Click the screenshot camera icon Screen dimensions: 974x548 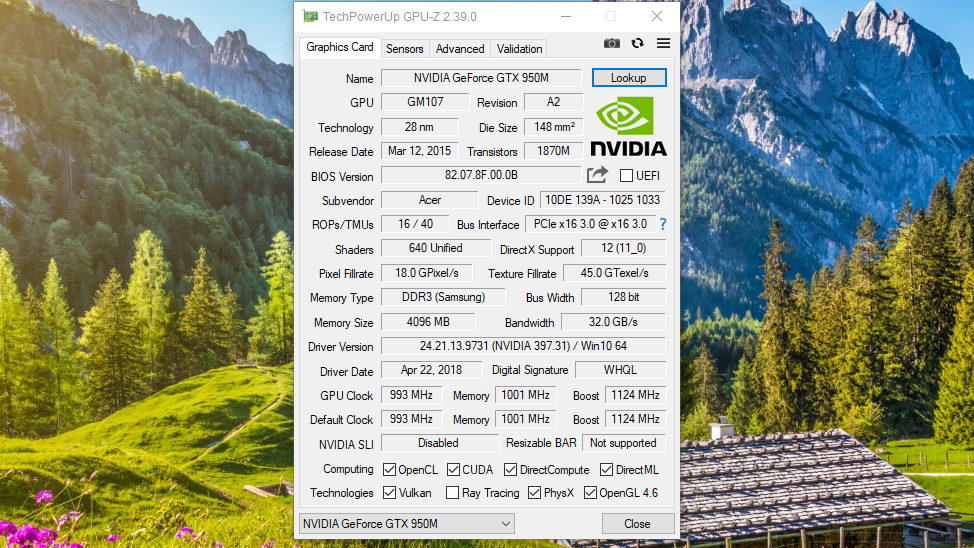(x=612, y=44)
